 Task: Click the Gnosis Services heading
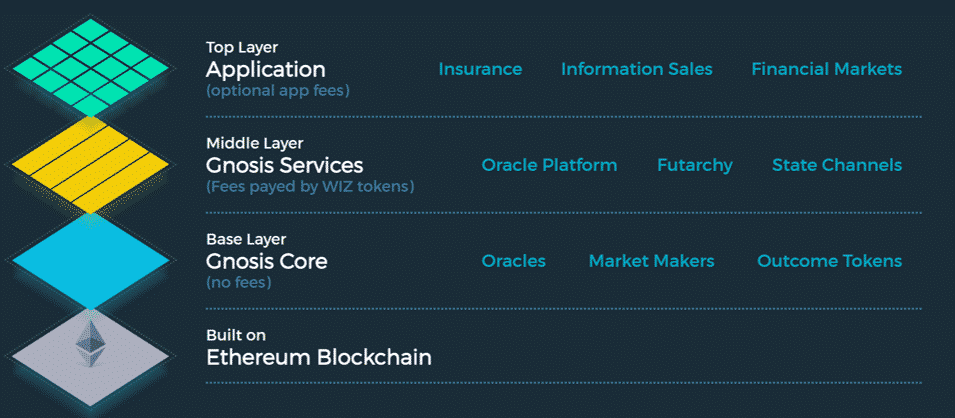point(284,165)
